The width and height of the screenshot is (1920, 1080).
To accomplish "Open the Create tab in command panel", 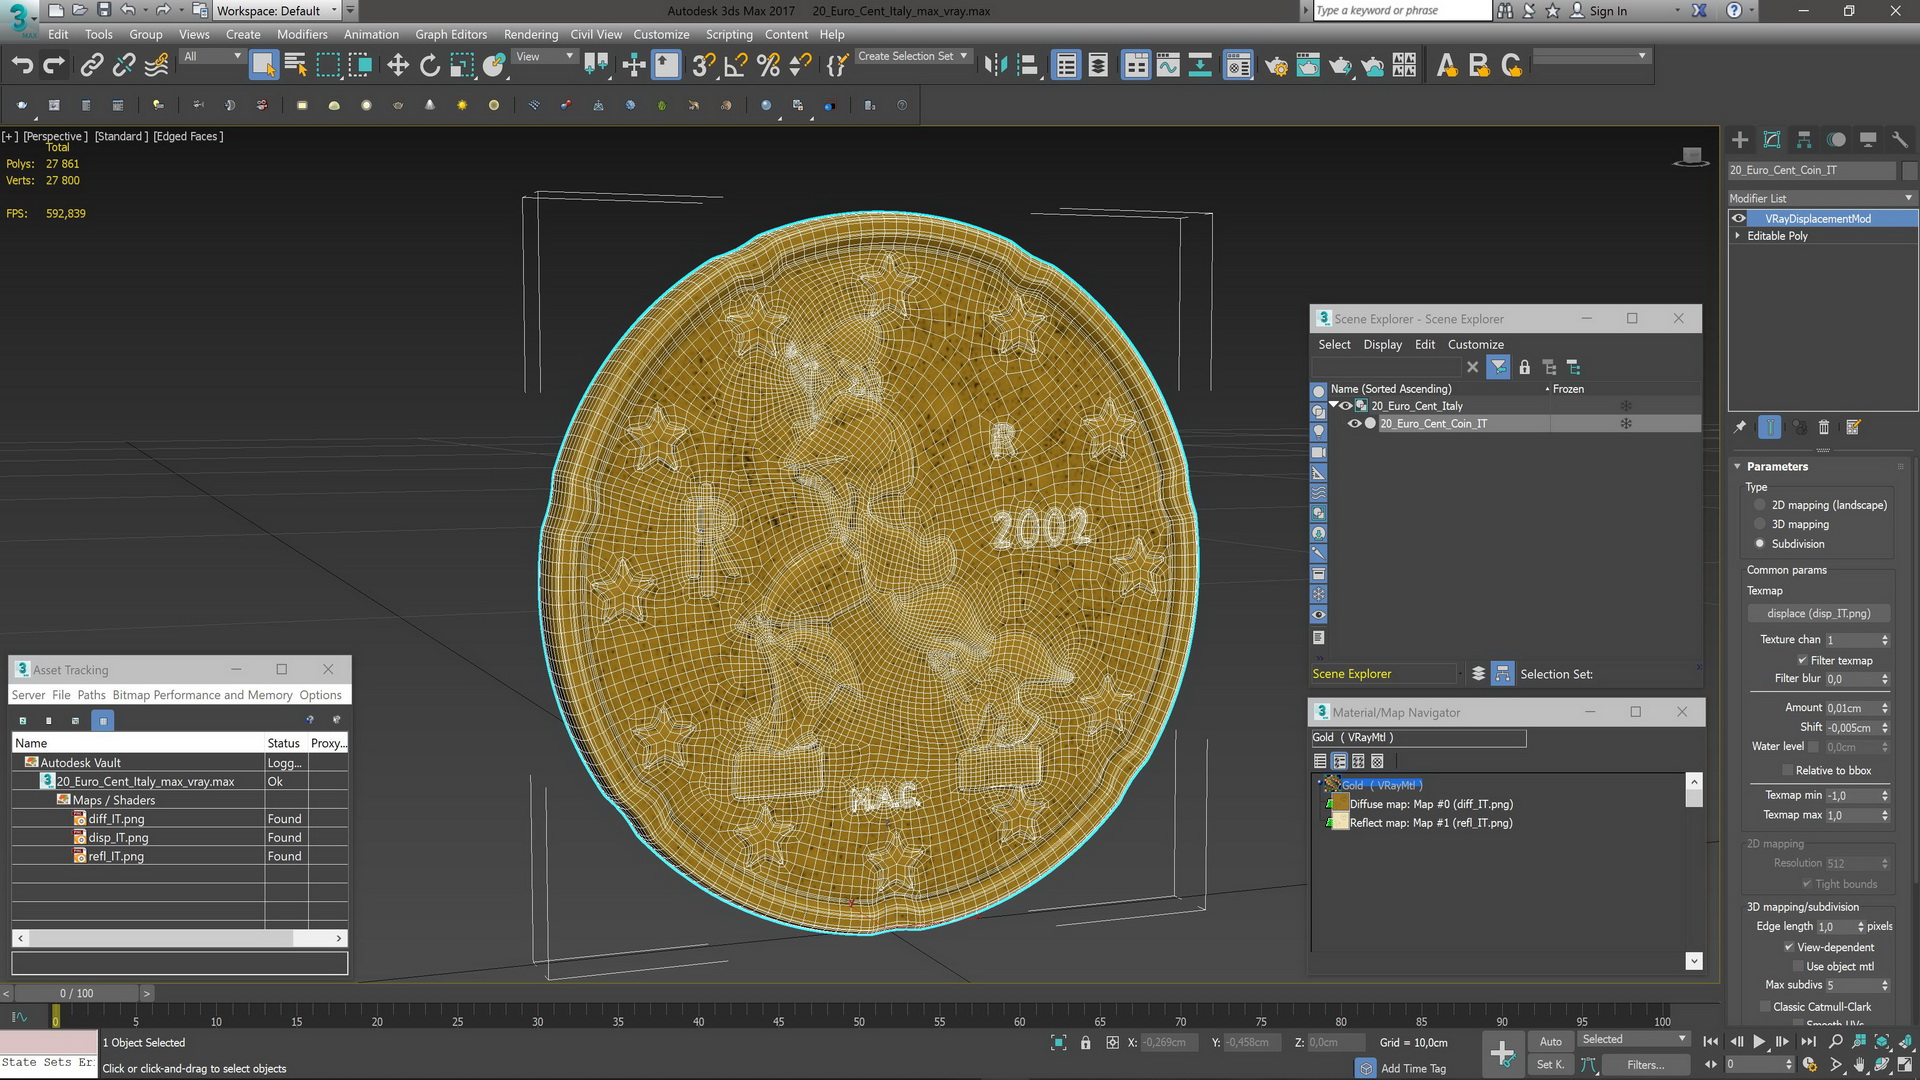I will click(x=1740, y=140).
